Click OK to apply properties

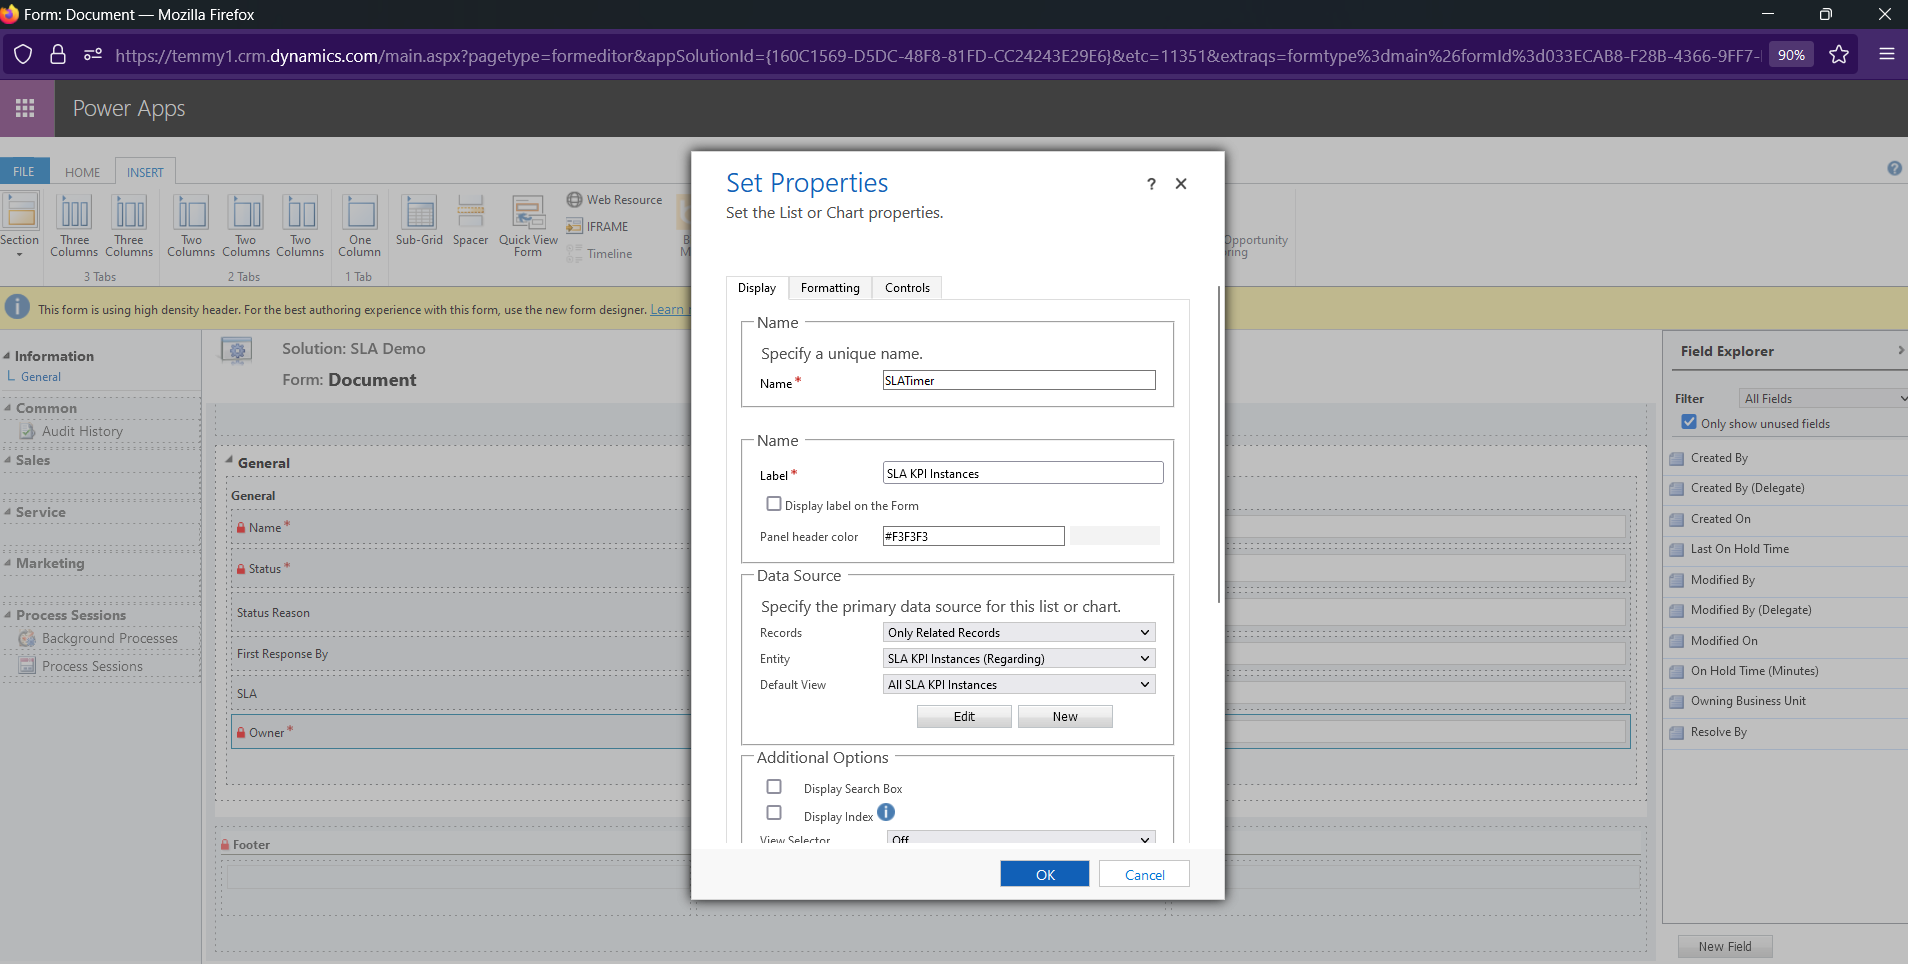tap(1045, 874)
